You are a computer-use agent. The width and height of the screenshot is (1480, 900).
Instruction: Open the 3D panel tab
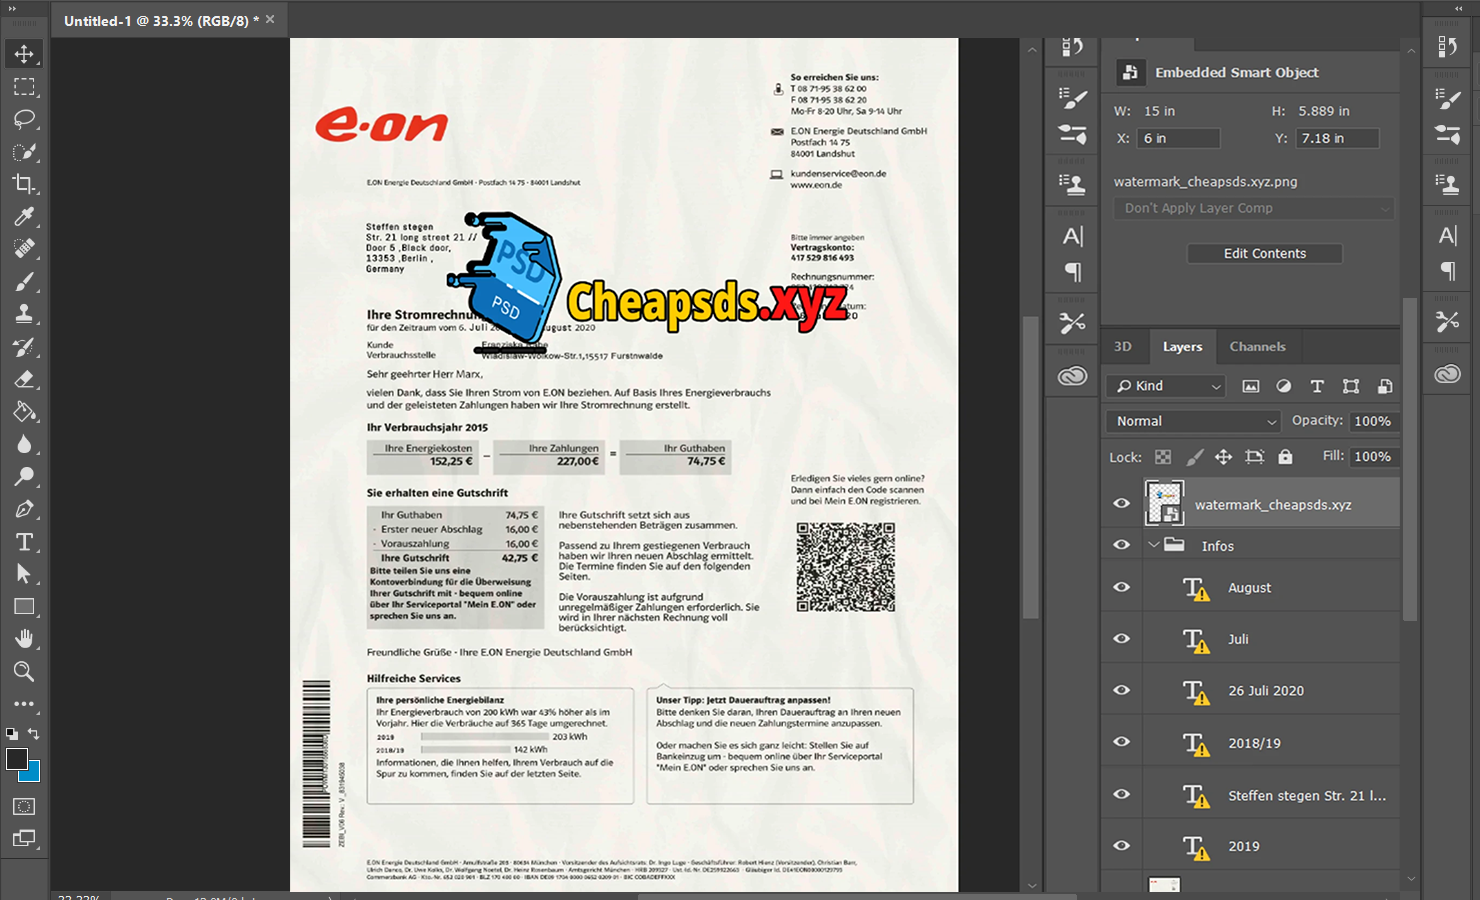(1123, 347)
